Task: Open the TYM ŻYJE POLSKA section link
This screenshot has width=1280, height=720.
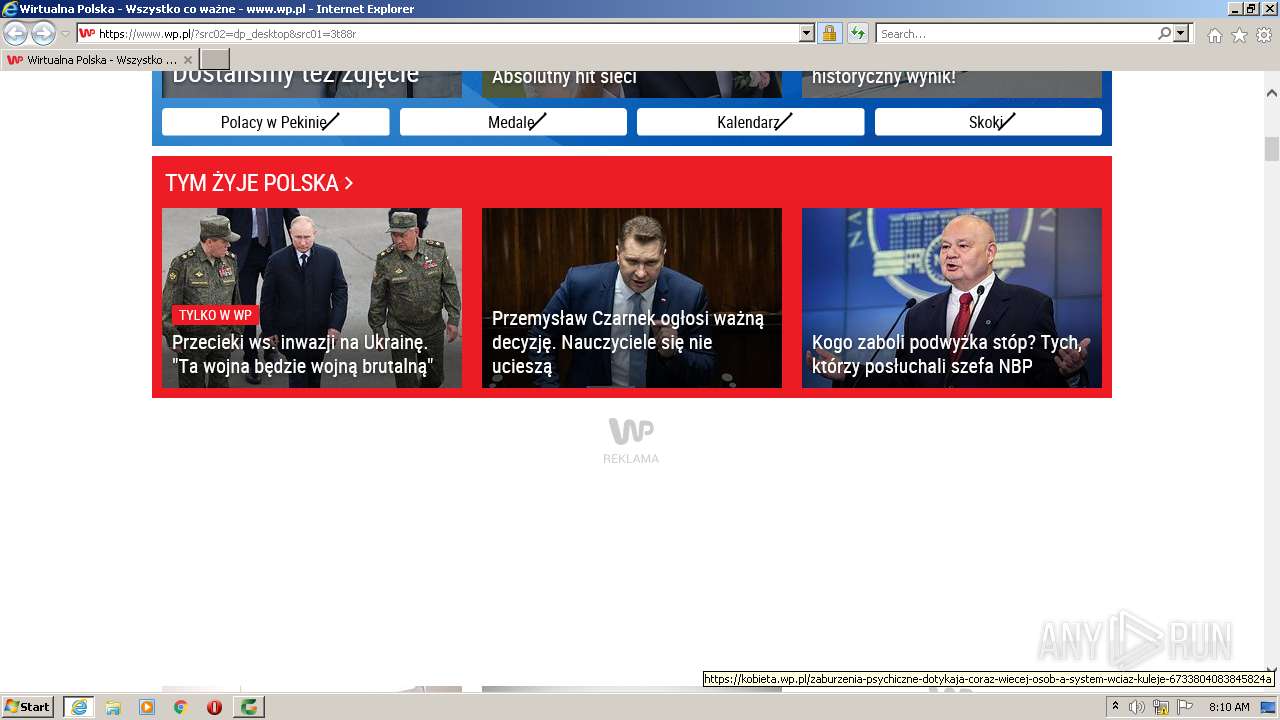Action: tap(259, 183)
